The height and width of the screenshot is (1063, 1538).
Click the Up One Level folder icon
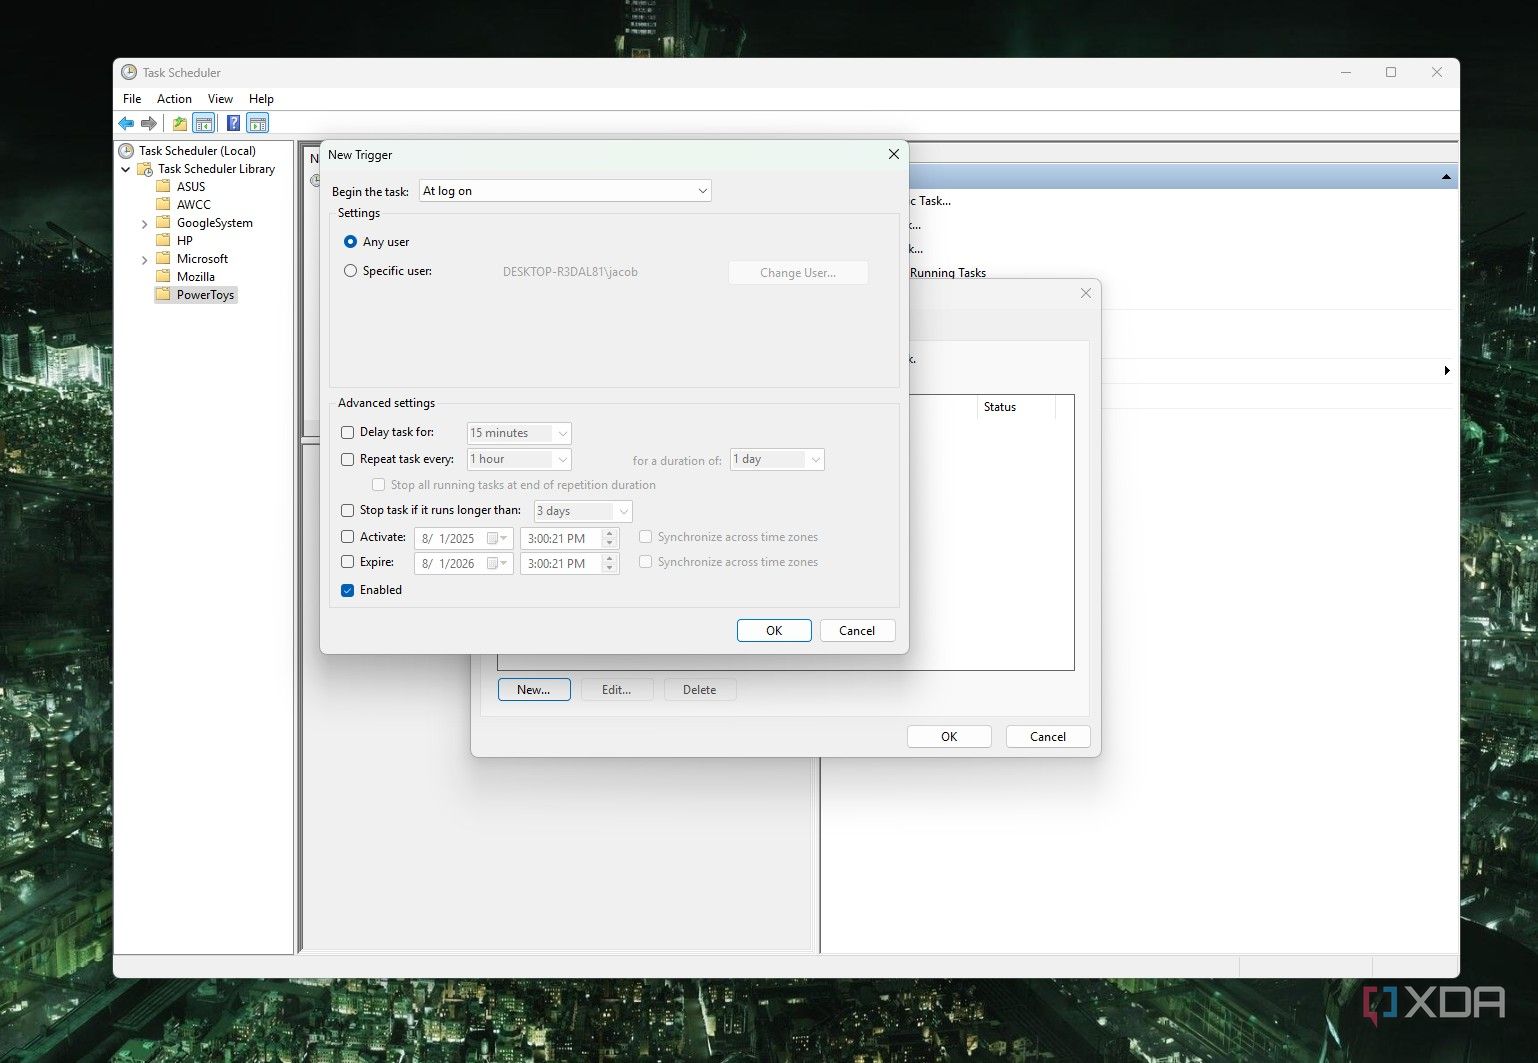(180, 123)
